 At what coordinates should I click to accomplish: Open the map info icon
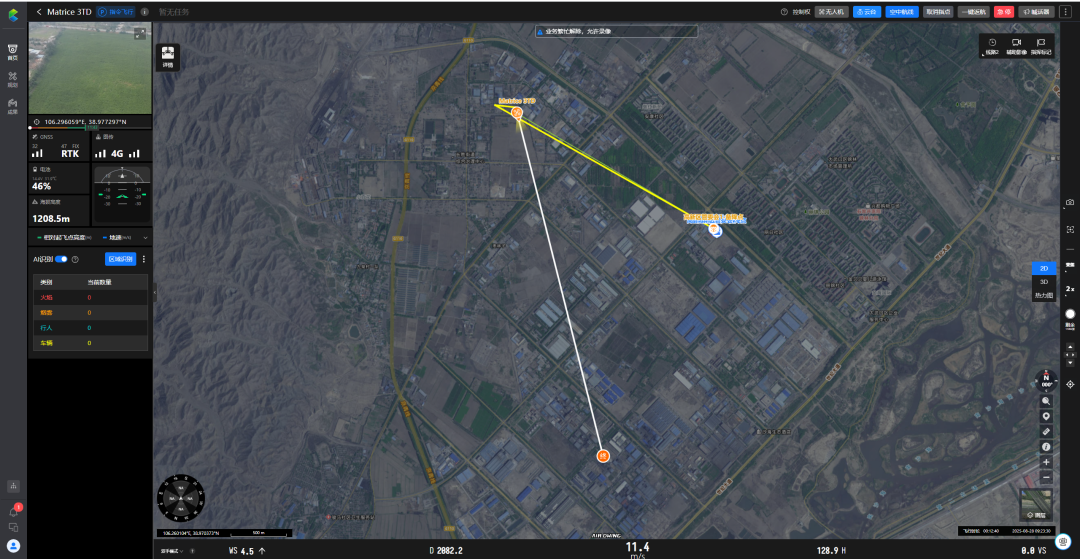pyautogui.click(x=1046, y=447)
